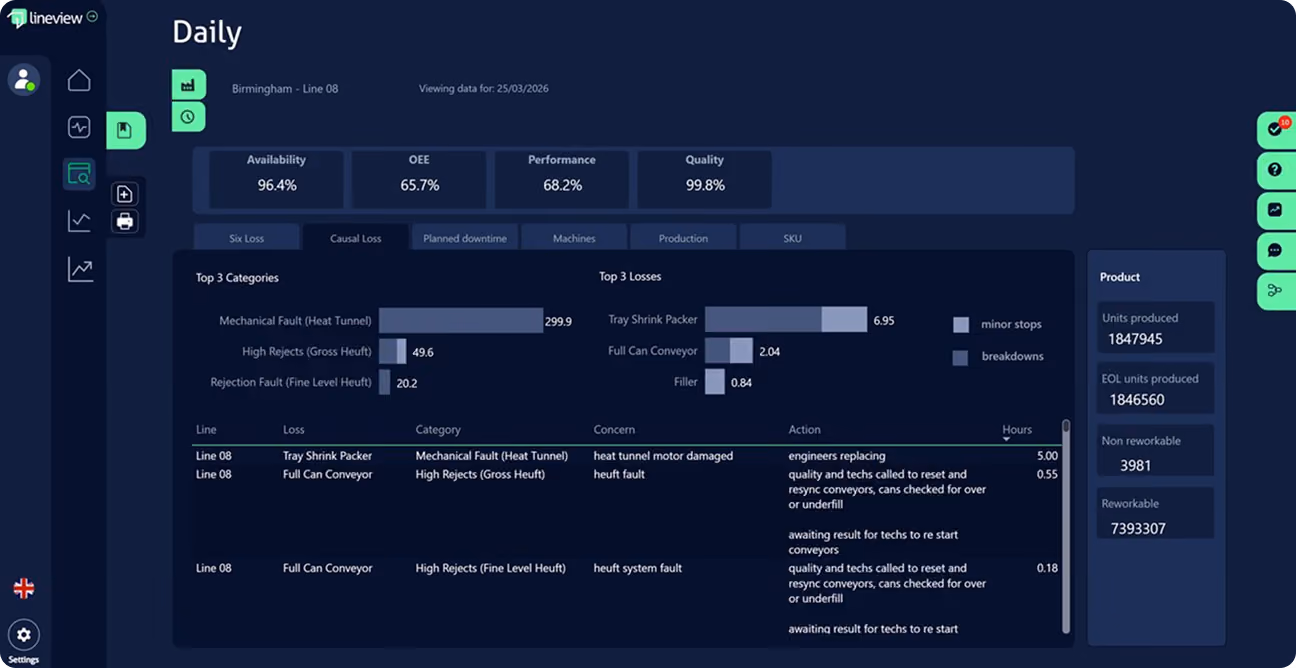
Task: Collapse sidebar using arrow next to lineview
Action: point(92,16)
